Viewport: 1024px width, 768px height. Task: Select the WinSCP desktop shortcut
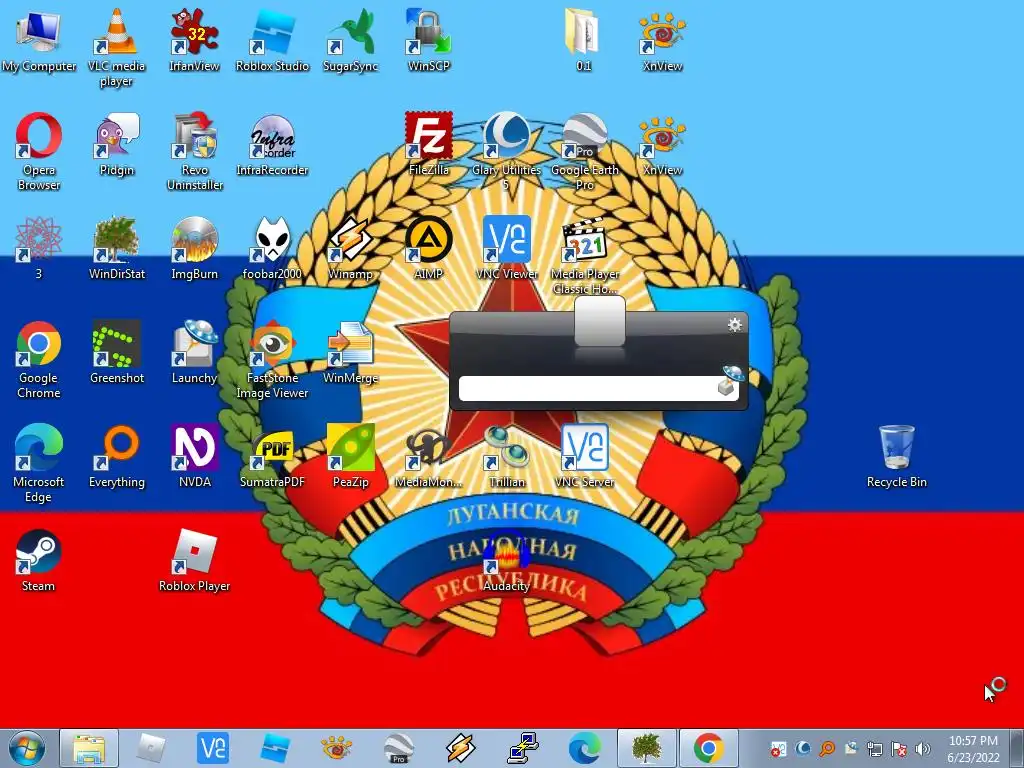coord(428,40)
